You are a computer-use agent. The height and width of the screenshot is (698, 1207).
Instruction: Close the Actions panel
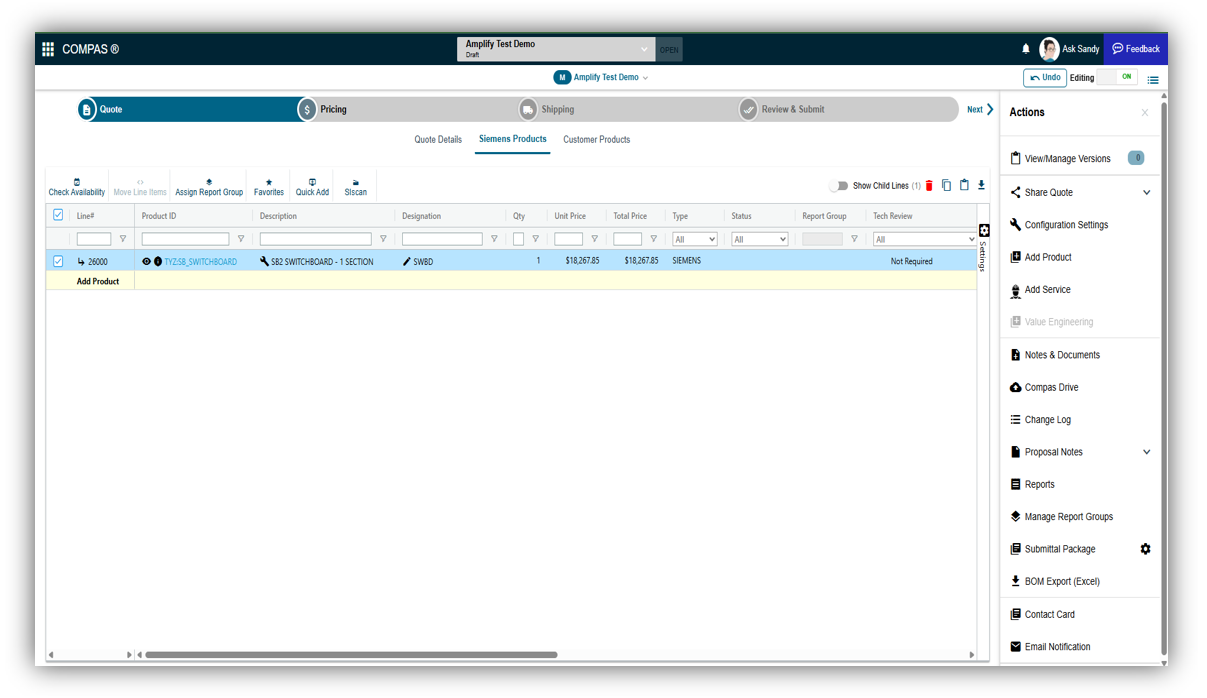[x=1145, y=113]
